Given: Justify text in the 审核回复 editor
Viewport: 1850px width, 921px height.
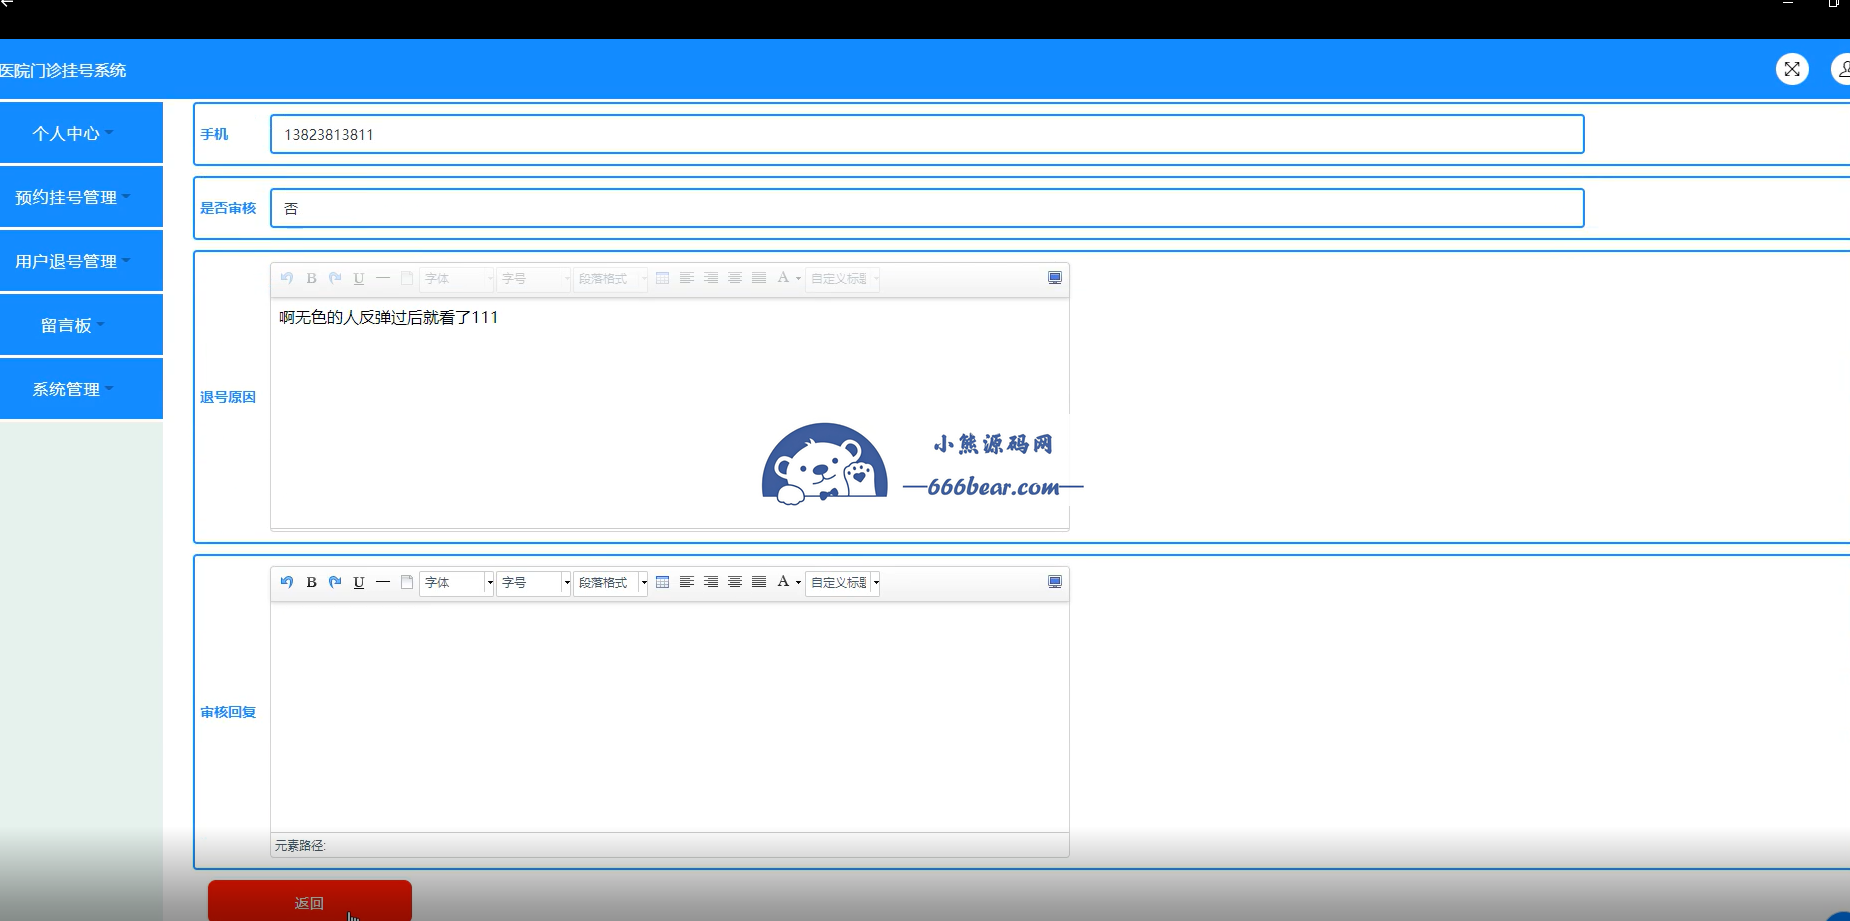Looking at the screenshot, I should pos(759,582).
